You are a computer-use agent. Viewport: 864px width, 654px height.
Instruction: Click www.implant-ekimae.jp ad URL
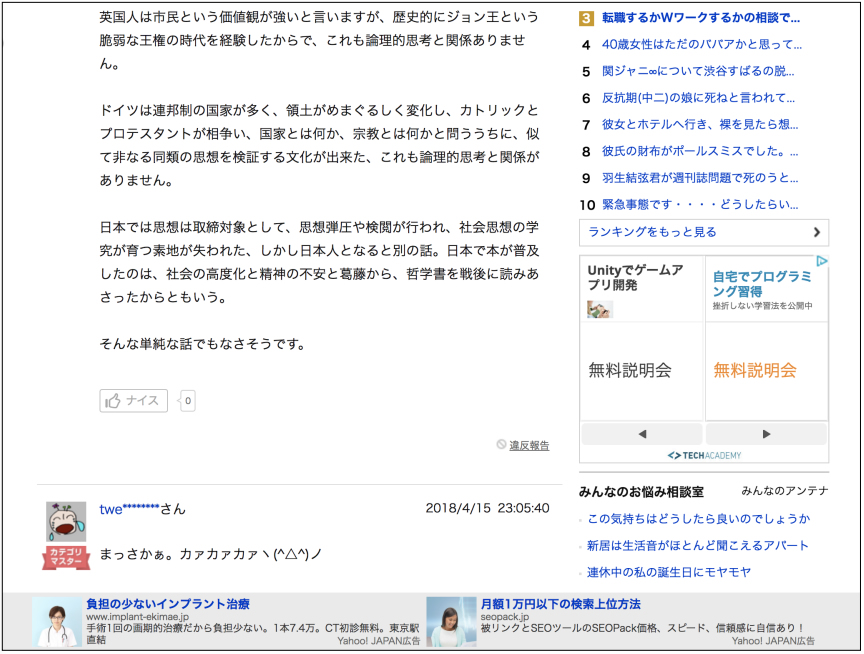[x=138, y=617]
